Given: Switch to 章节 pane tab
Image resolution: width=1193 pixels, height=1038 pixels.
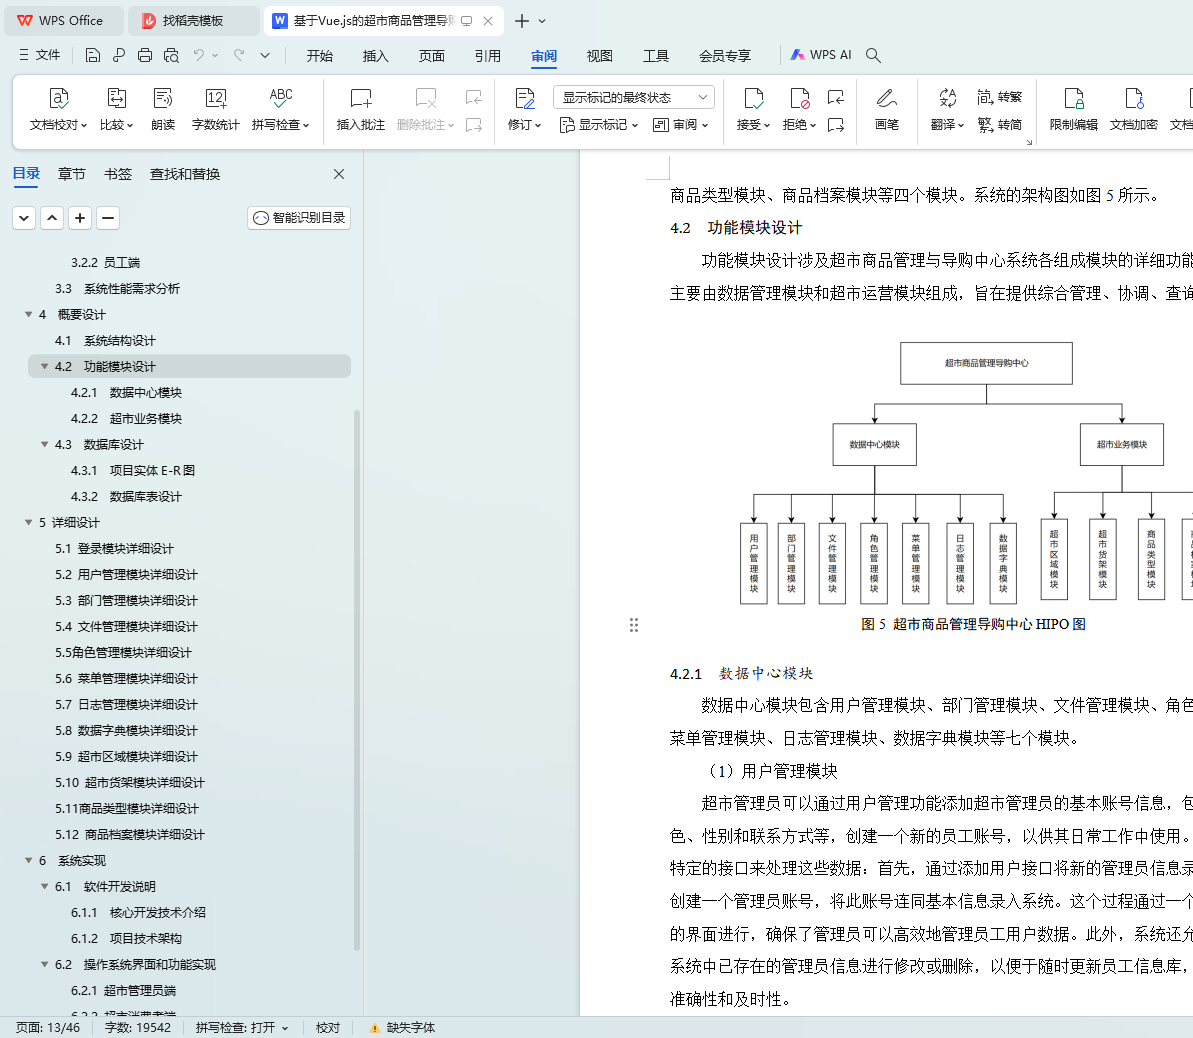Looking at the screenshot, I should click(72, 174).
